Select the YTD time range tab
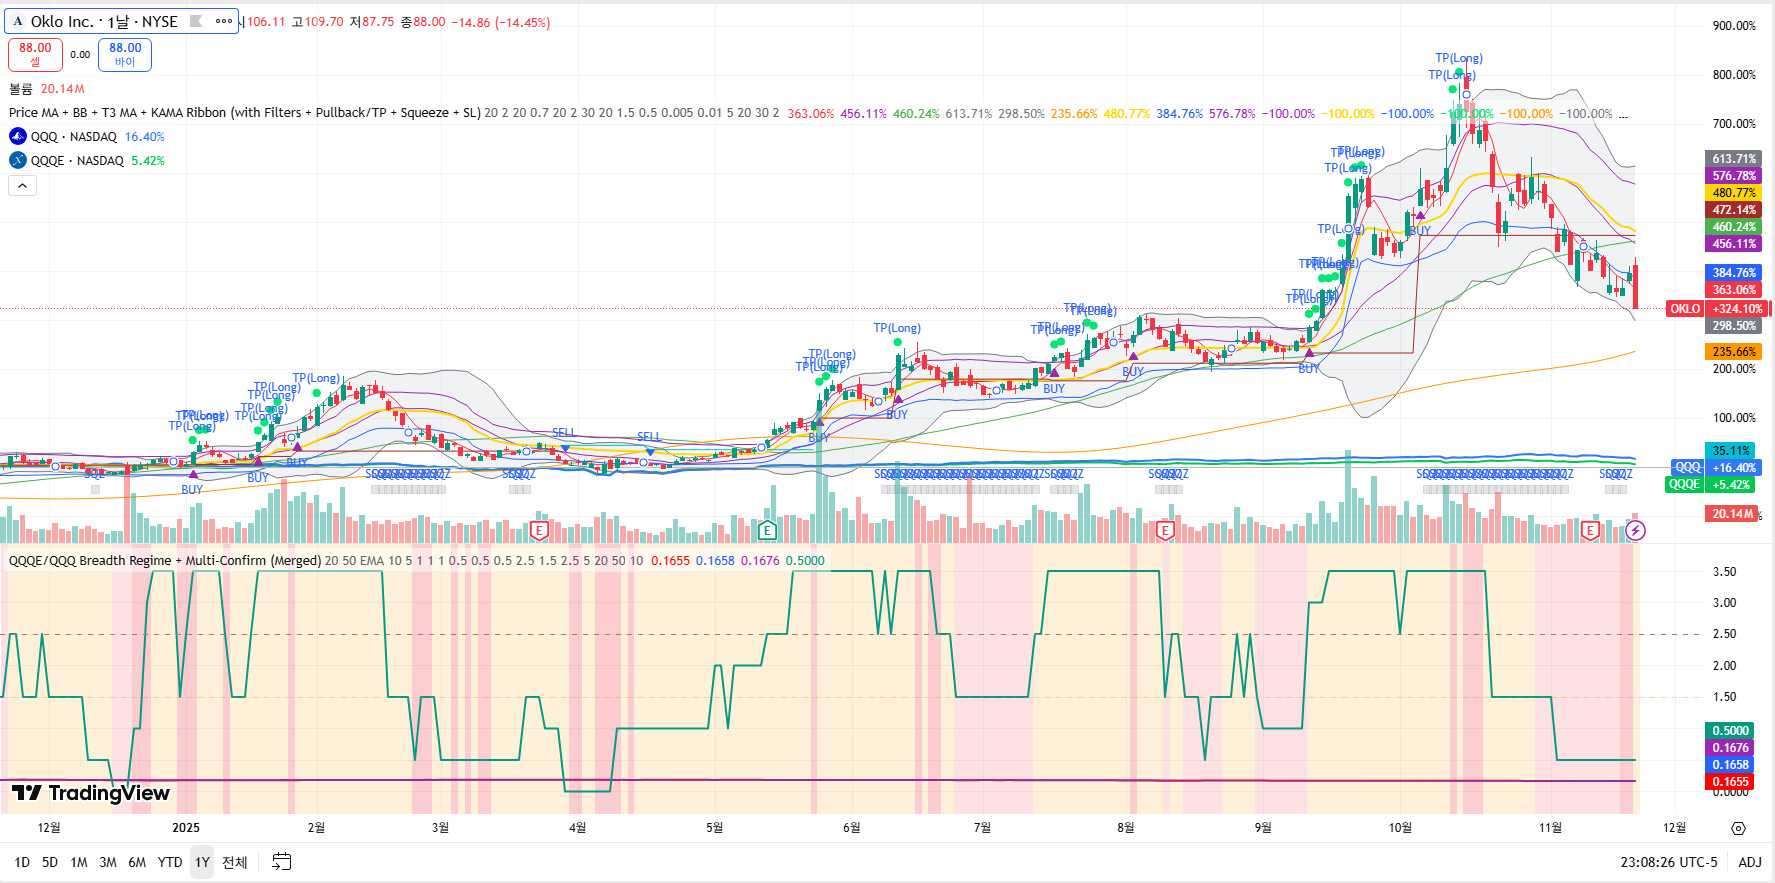1775x883 pixels. click(170, 862)
